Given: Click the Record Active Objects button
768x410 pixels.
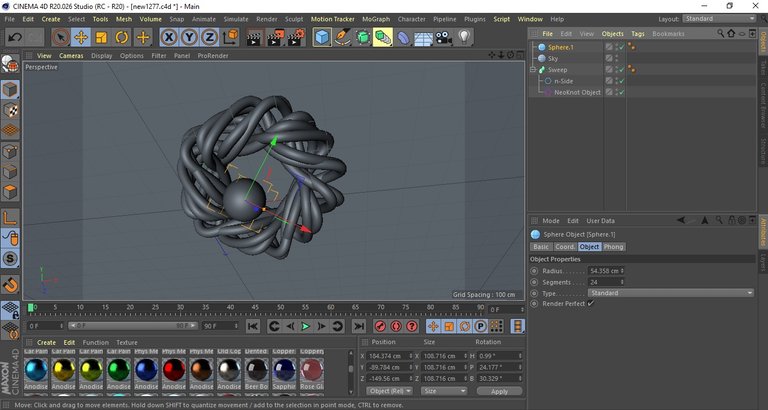Looking at the screenshot, I should click(x=380, y=326).
